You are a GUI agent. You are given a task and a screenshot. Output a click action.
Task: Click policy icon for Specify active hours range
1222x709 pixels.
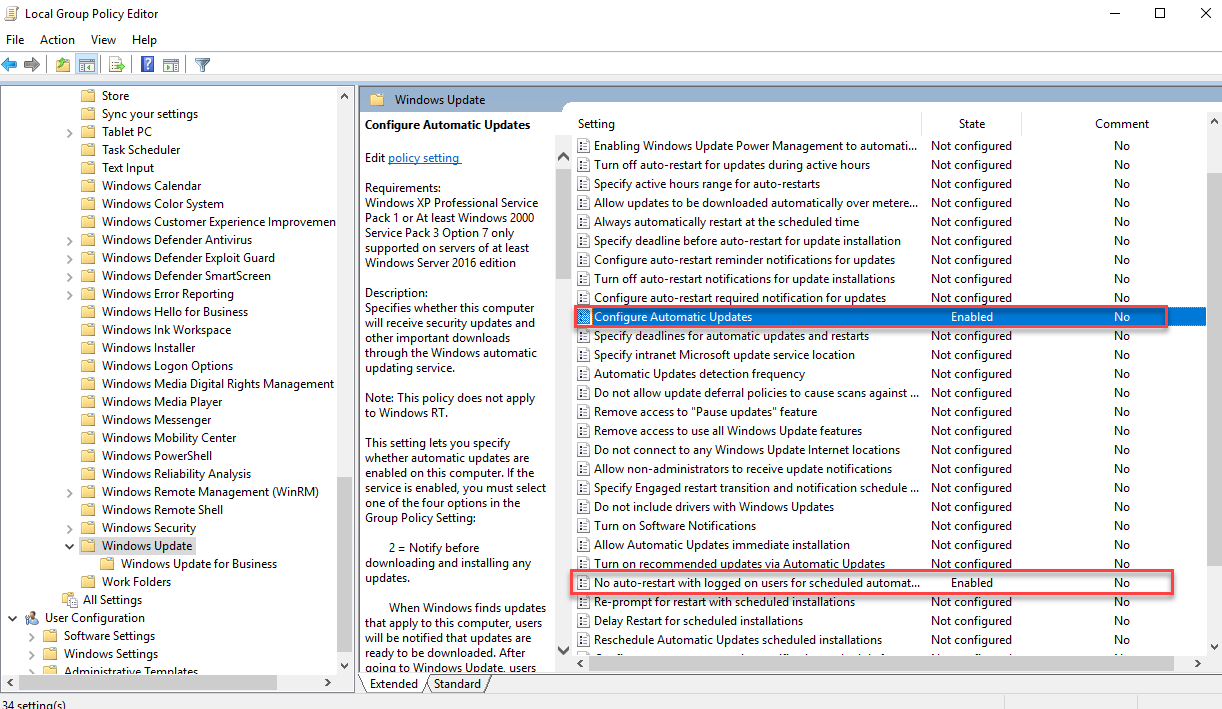pyautogui.click(x=584, y=184)
